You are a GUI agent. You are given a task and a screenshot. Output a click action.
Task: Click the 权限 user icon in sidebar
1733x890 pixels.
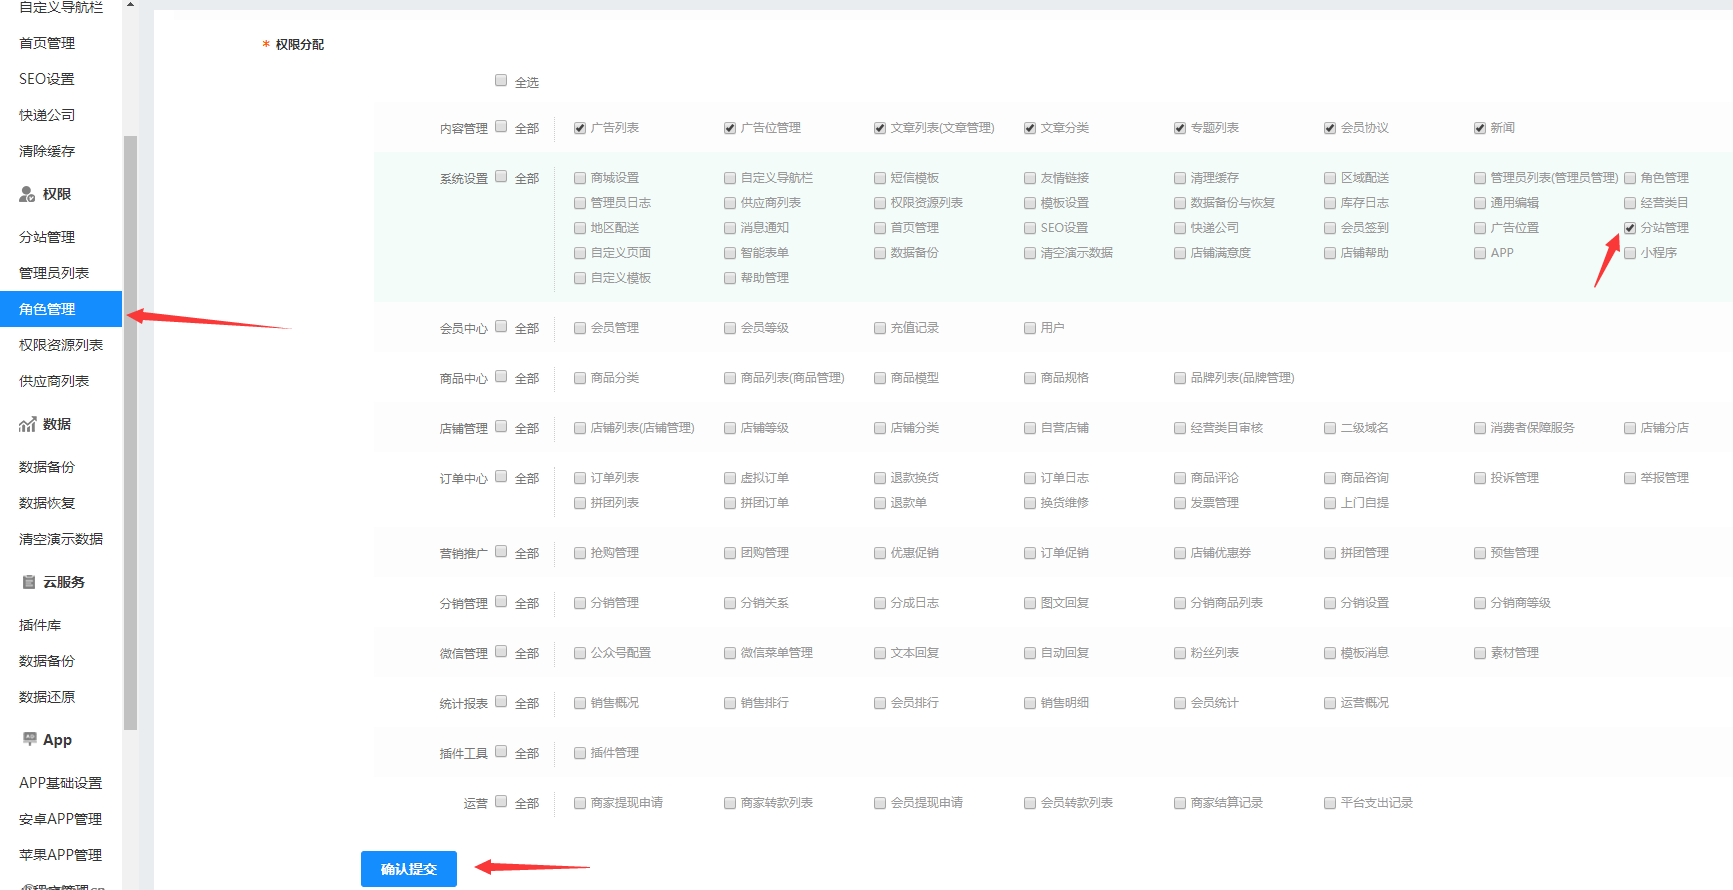27,194
